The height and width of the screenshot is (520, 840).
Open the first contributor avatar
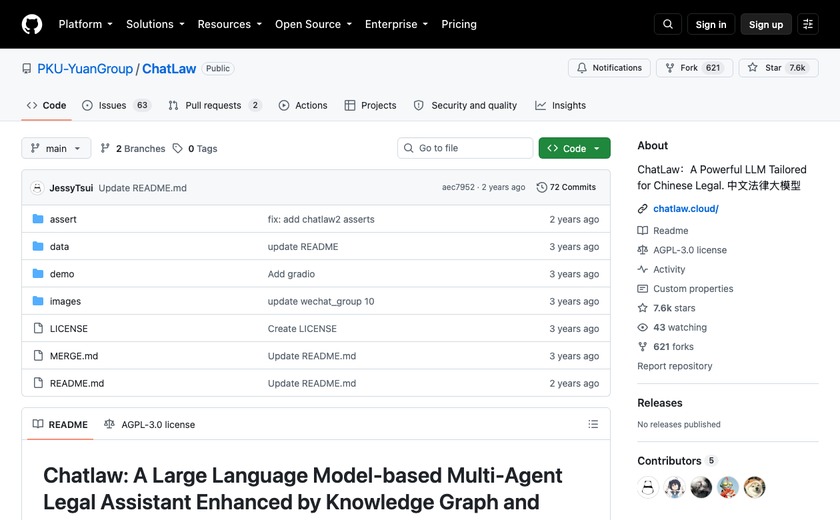coord(648,487)
